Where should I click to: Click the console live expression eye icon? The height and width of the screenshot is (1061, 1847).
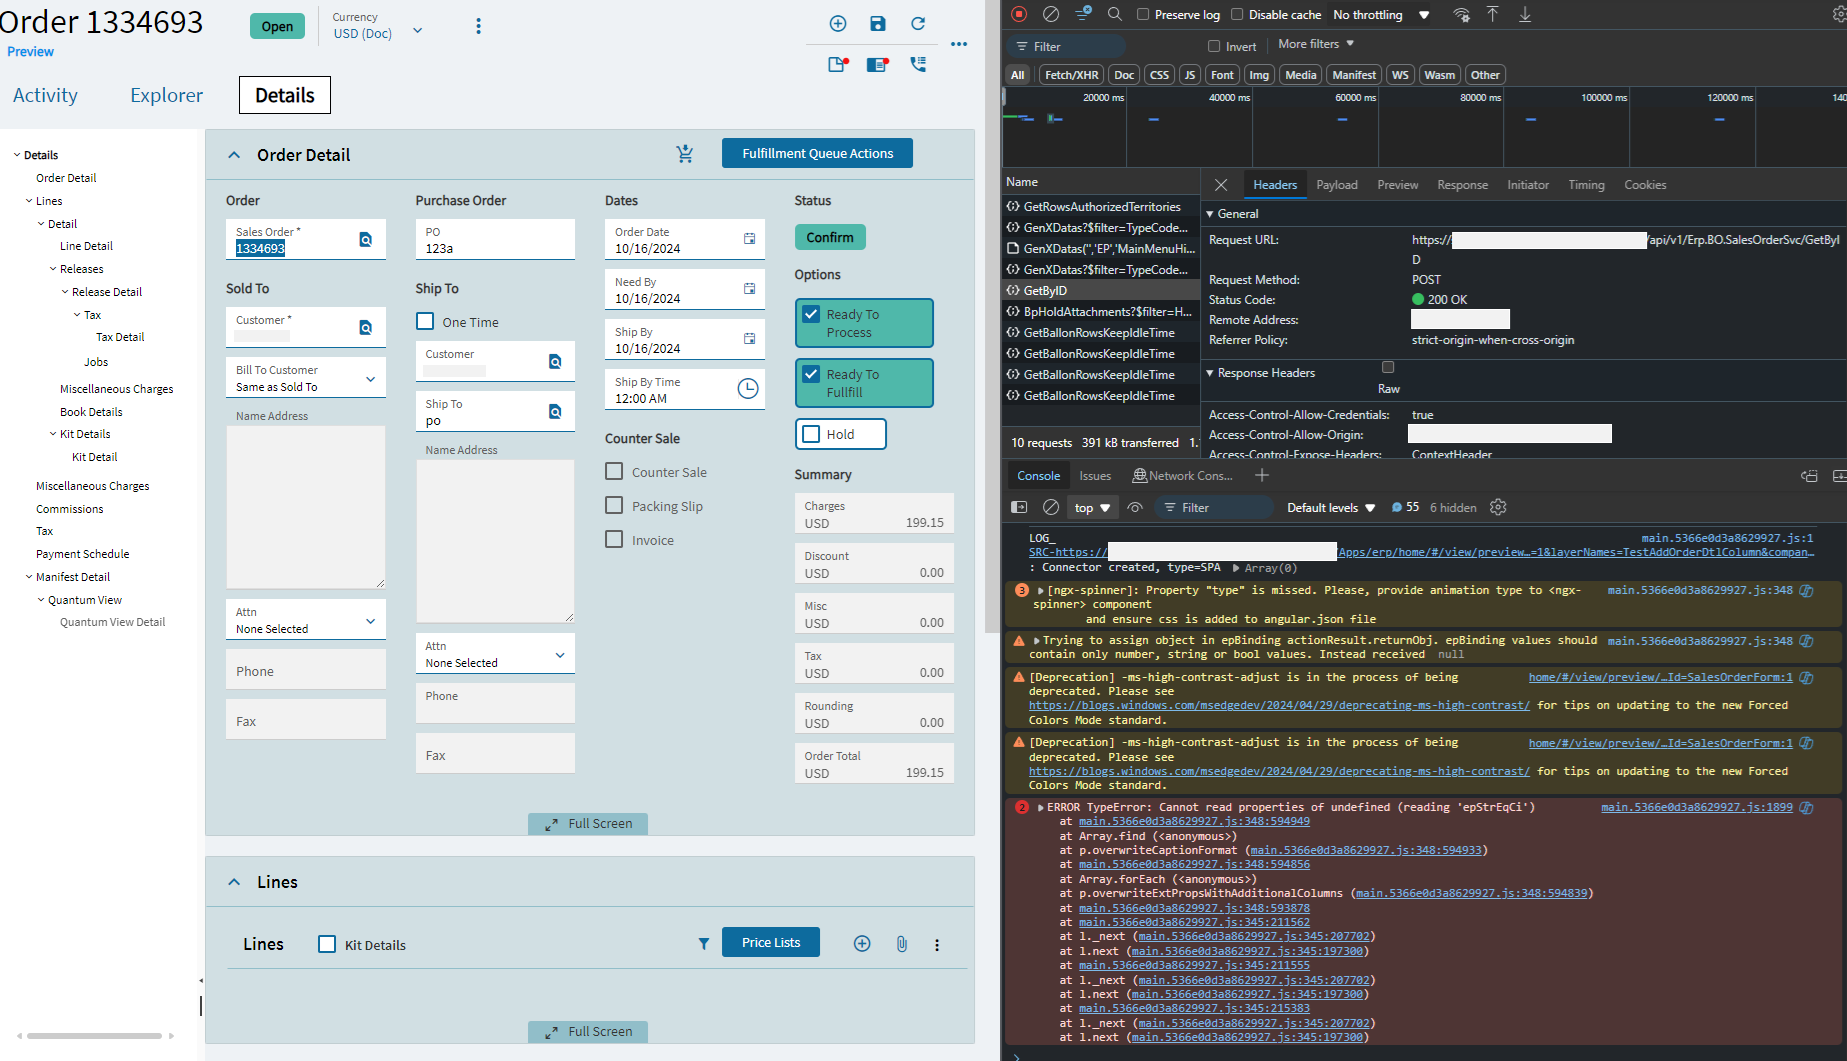pos(1135,507)
